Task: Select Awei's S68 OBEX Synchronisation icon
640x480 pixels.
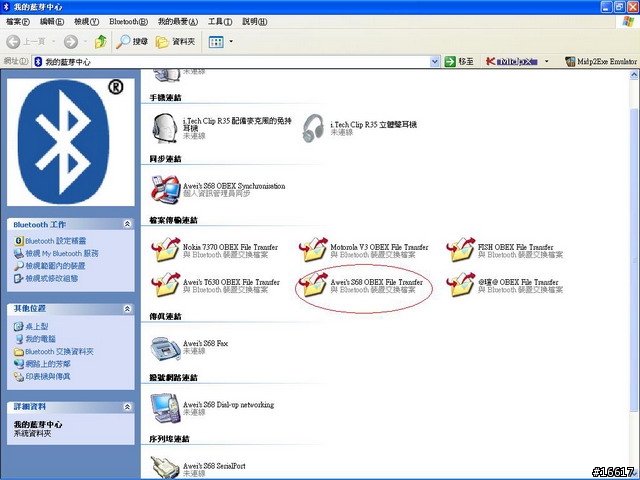Action: click(165, 190)
